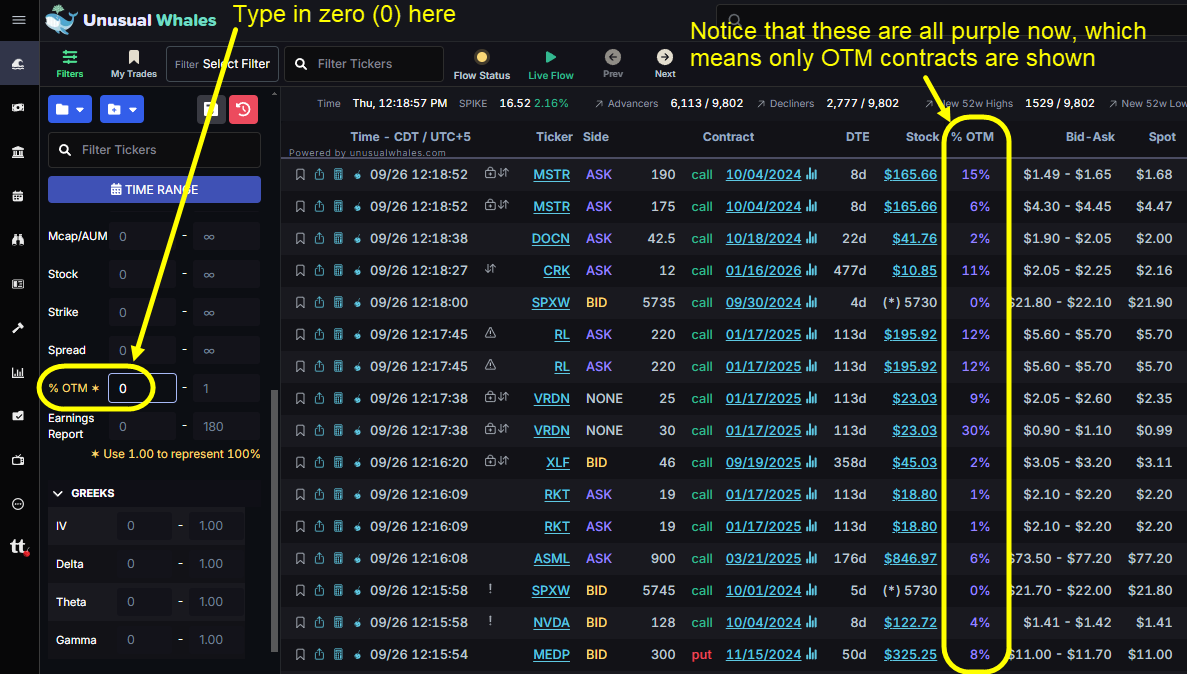Open calculator icon on the CRK row
This screenshot has width=1187, height=674.
[338, 270]
